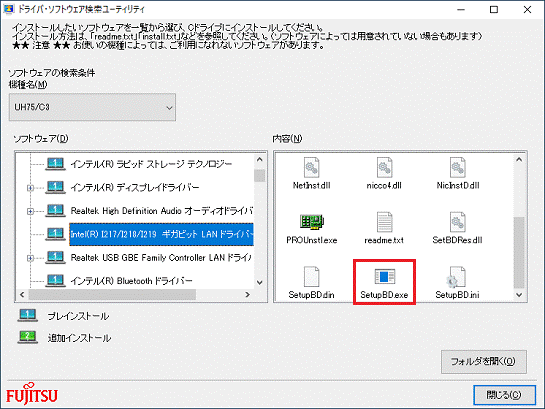Image resolution: width=545 pixels, height=409 pixels.
Task: Click the SetupBD.exe file name text
Action: pos(384,295)
